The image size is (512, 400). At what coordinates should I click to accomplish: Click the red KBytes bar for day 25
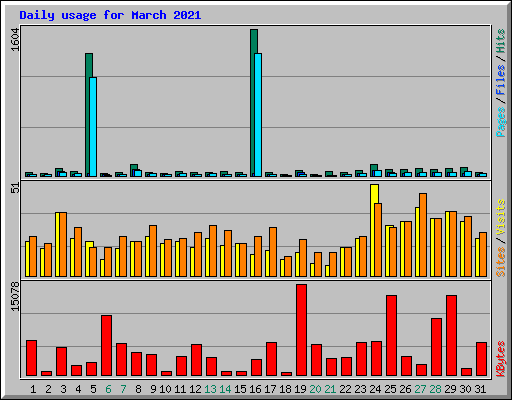391,335
